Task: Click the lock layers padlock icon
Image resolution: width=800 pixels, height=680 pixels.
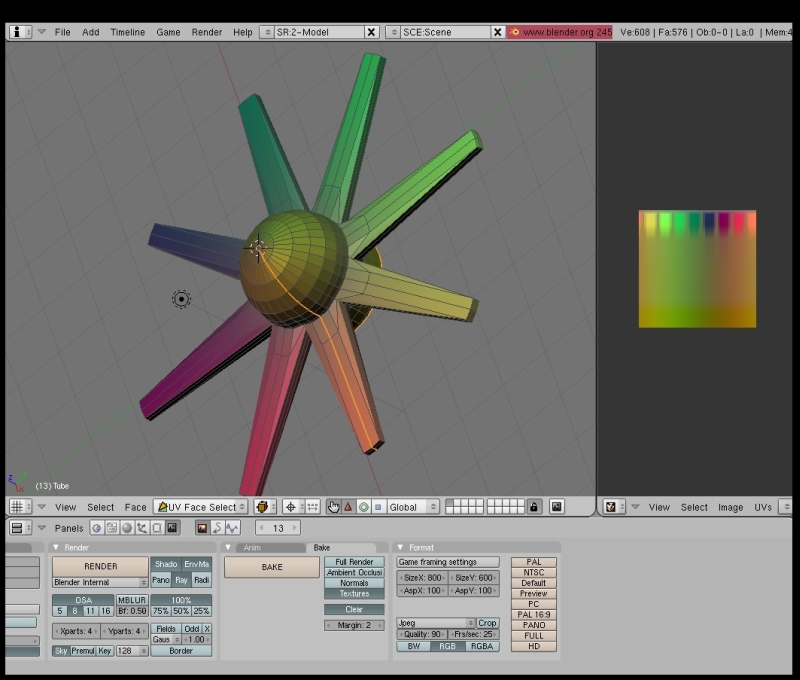Action: (535, 507)
